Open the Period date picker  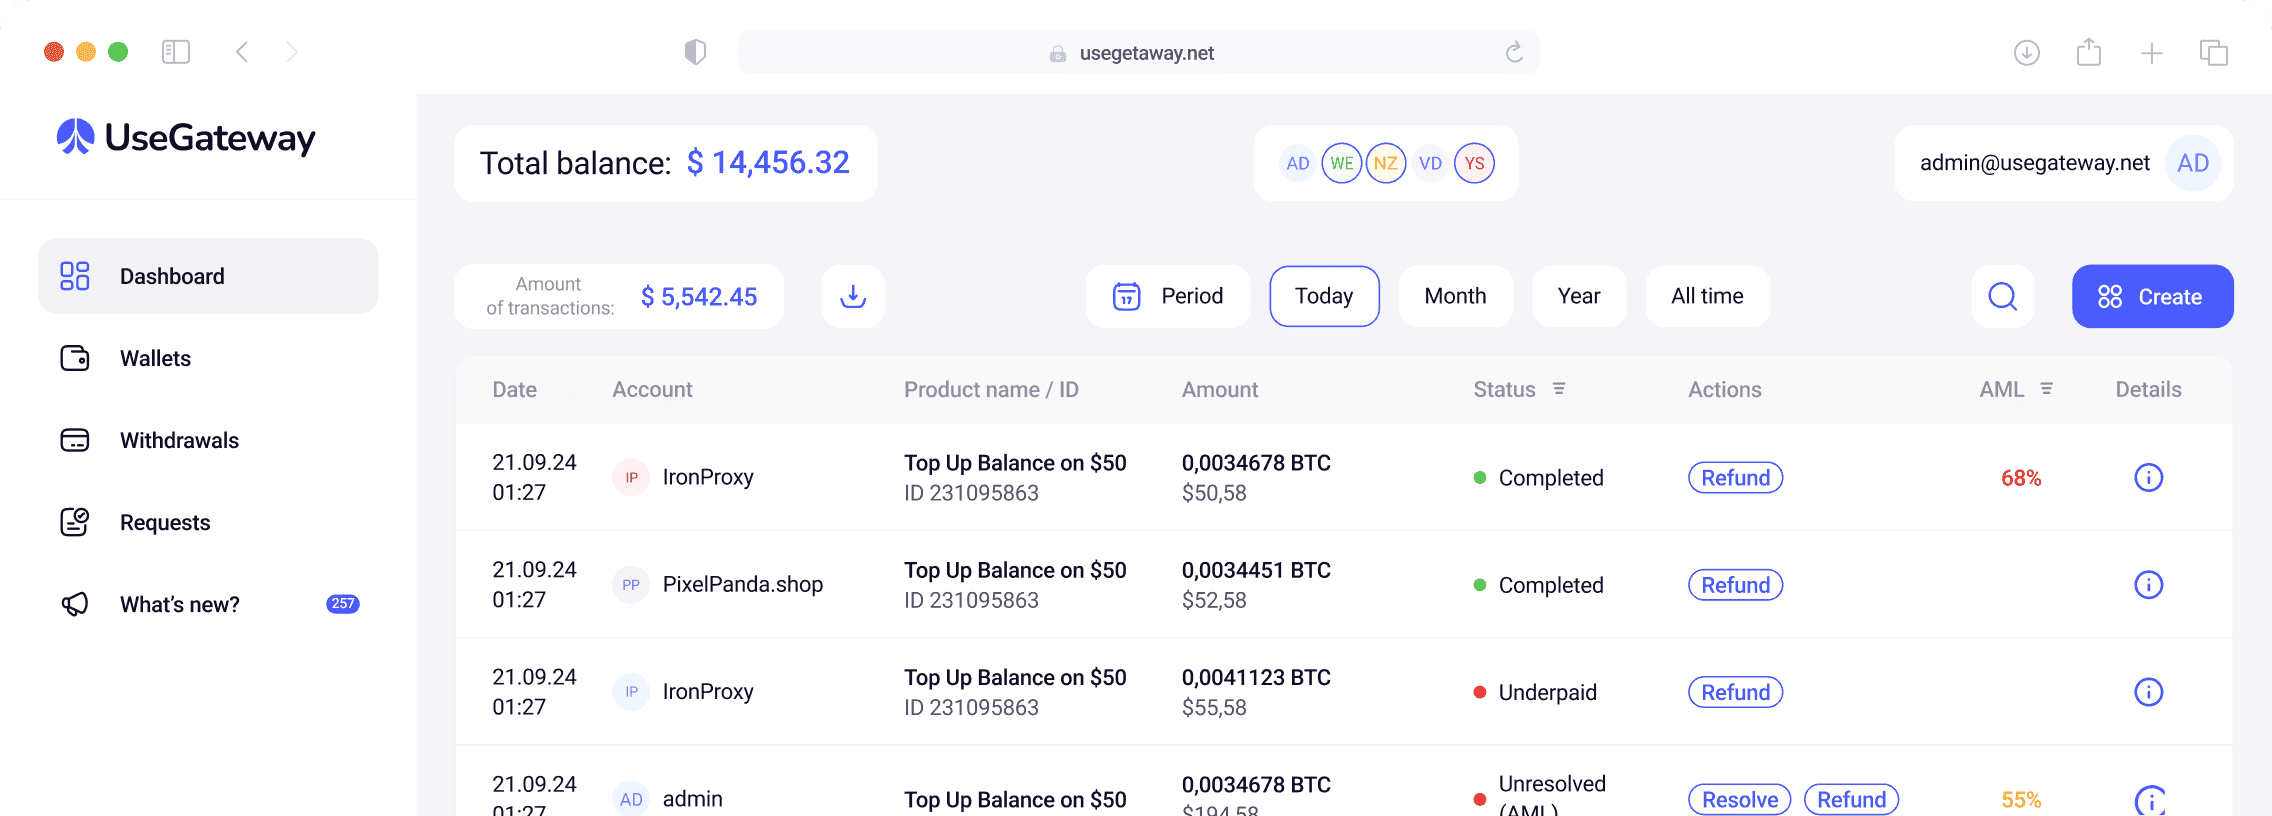pos(1168,296)
